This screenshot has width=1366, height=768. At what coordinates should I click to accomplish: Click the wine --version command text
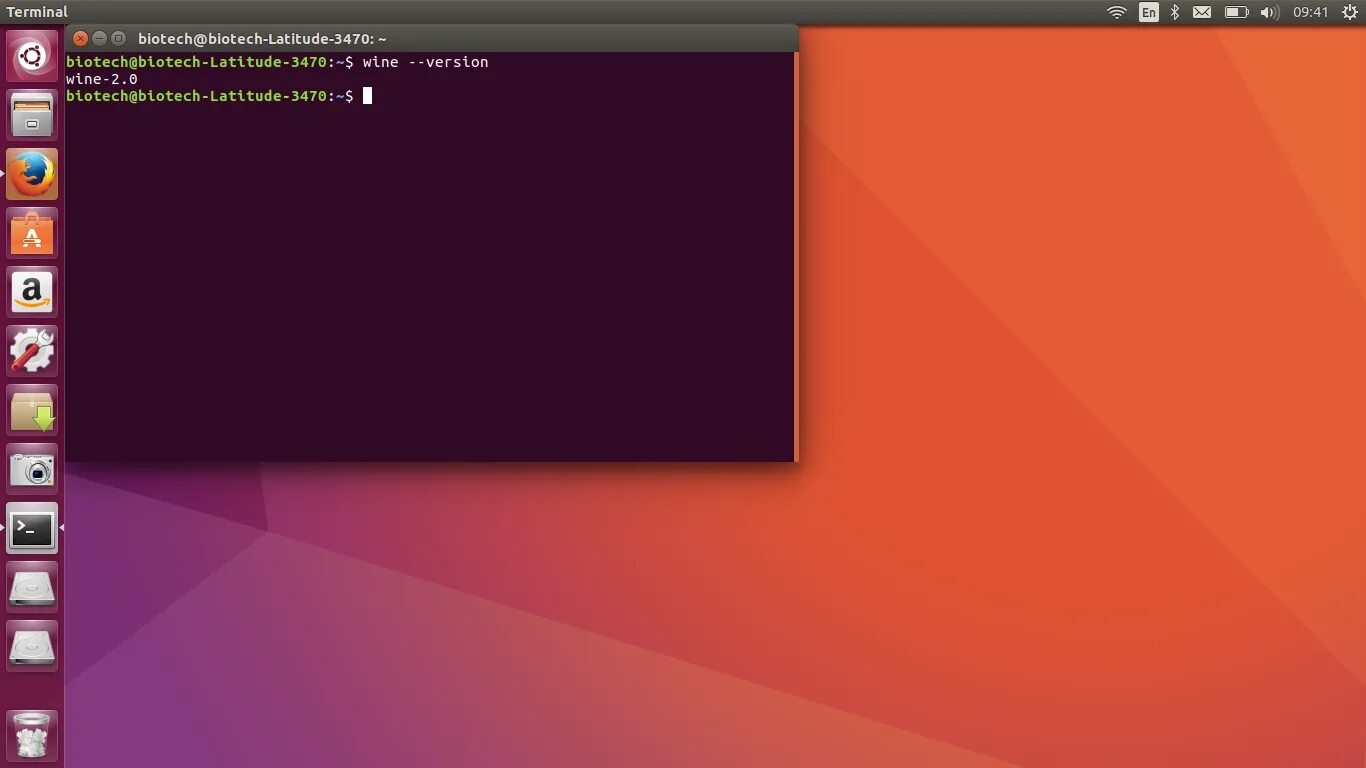click(x=426, y=62)
